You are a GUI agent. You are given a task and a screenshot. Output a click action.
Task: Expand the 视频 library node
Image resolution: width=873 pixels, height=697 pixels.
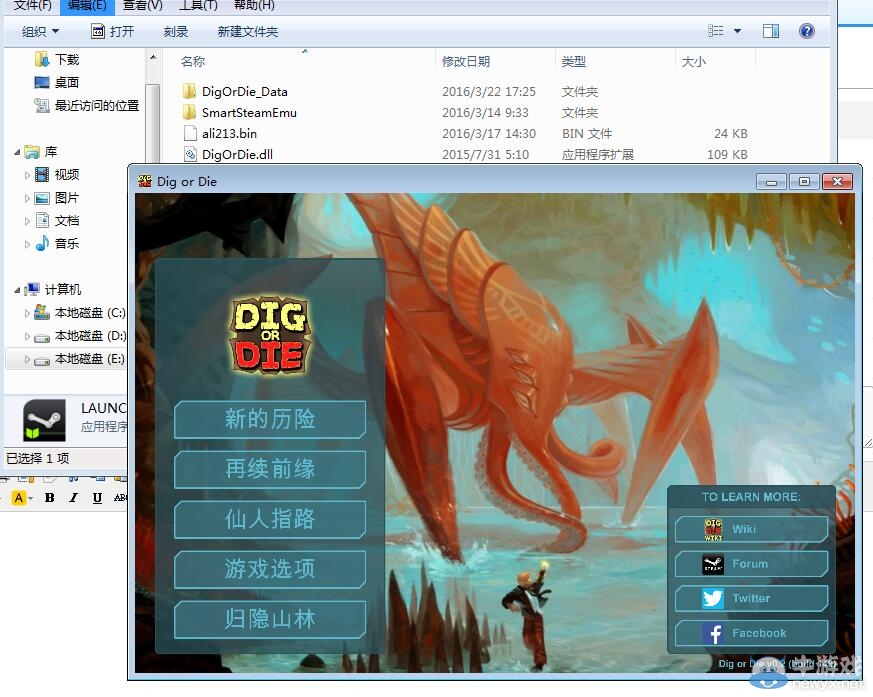point(27,175)
